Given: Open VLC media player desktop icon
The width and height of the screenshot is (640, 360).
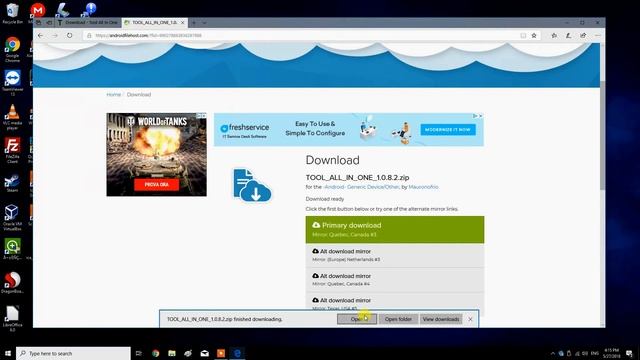Looking at the screenshot, I should point(12,117).
